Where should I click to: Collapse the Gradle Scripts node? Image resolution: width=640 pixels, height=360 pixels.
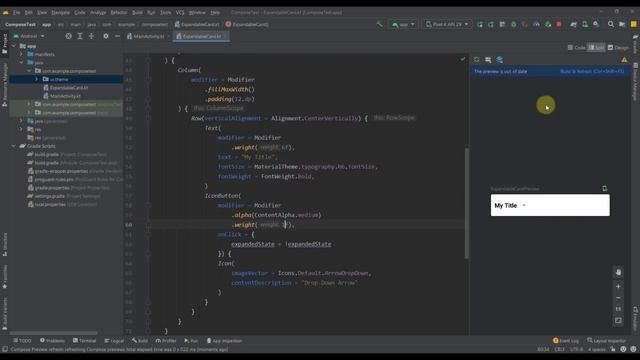coord(14,146)
